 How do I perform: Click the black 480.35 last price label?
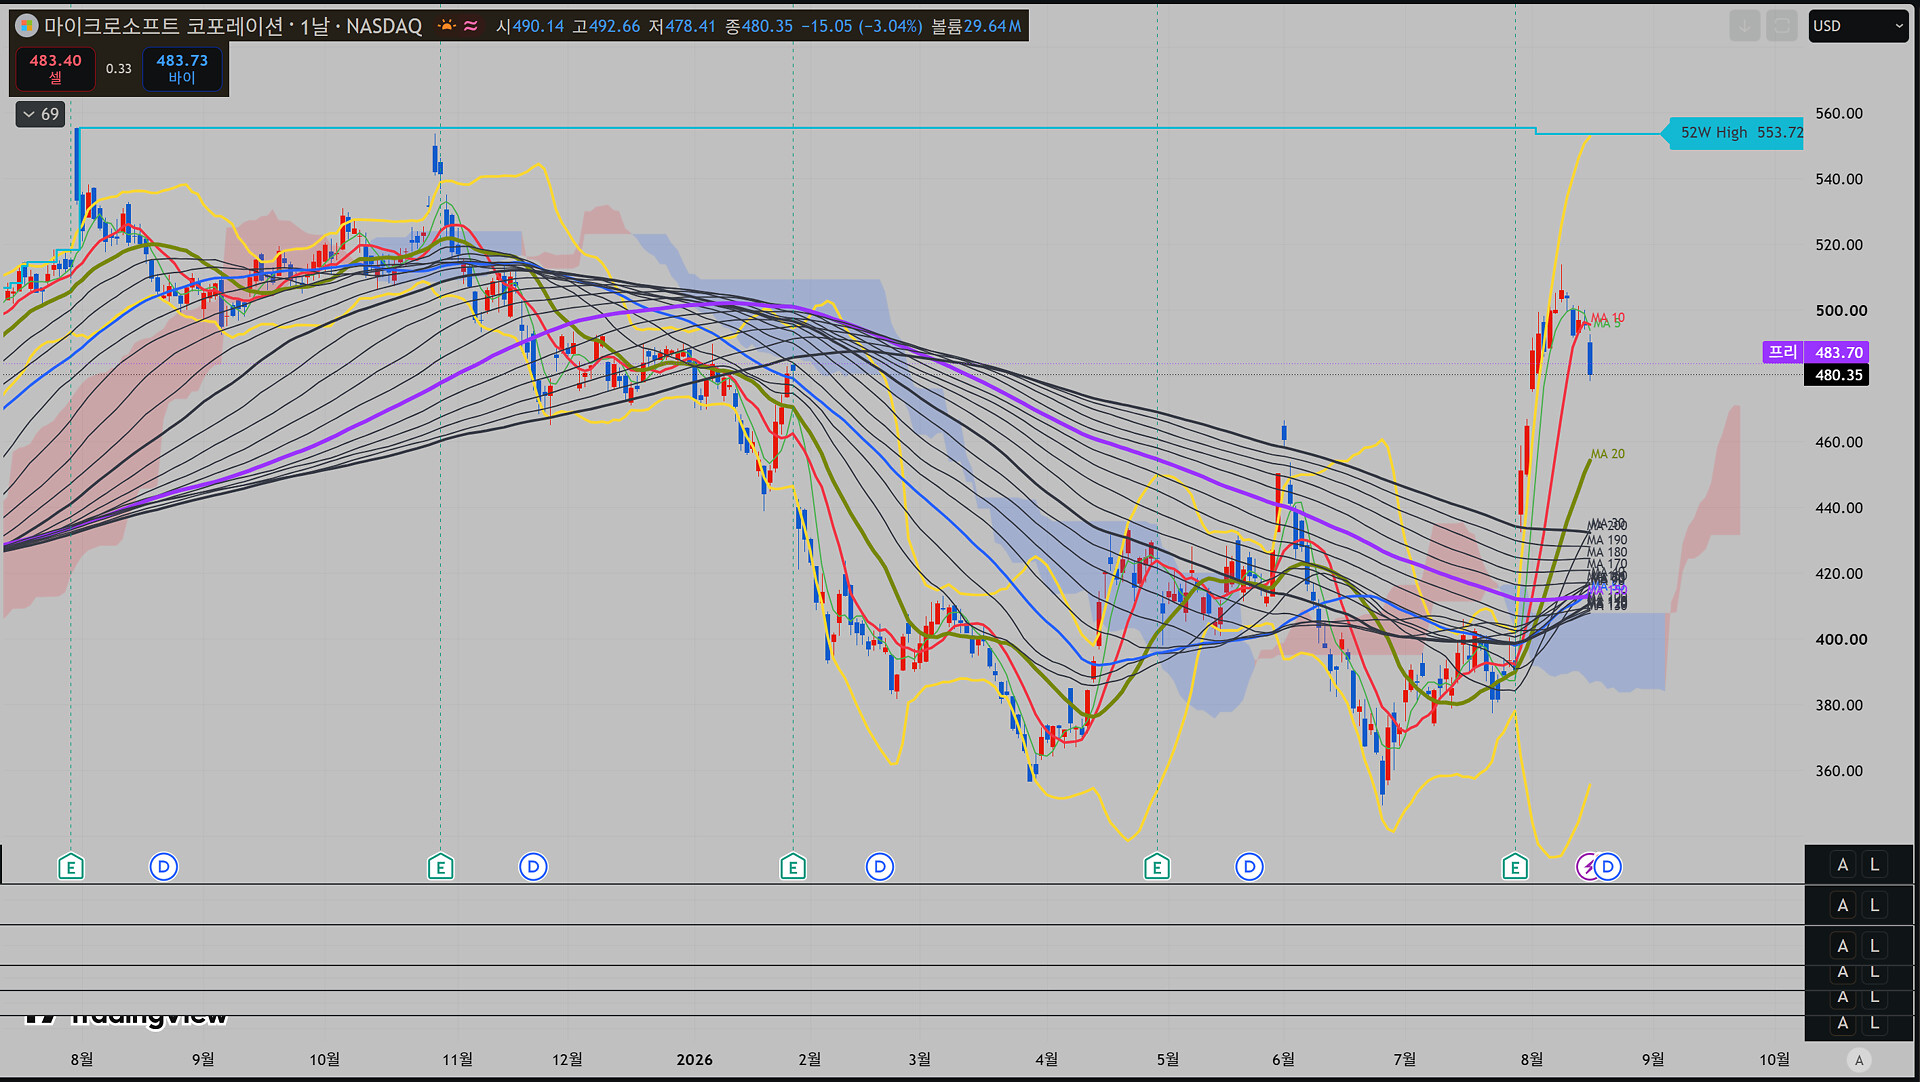[1837, 375]
